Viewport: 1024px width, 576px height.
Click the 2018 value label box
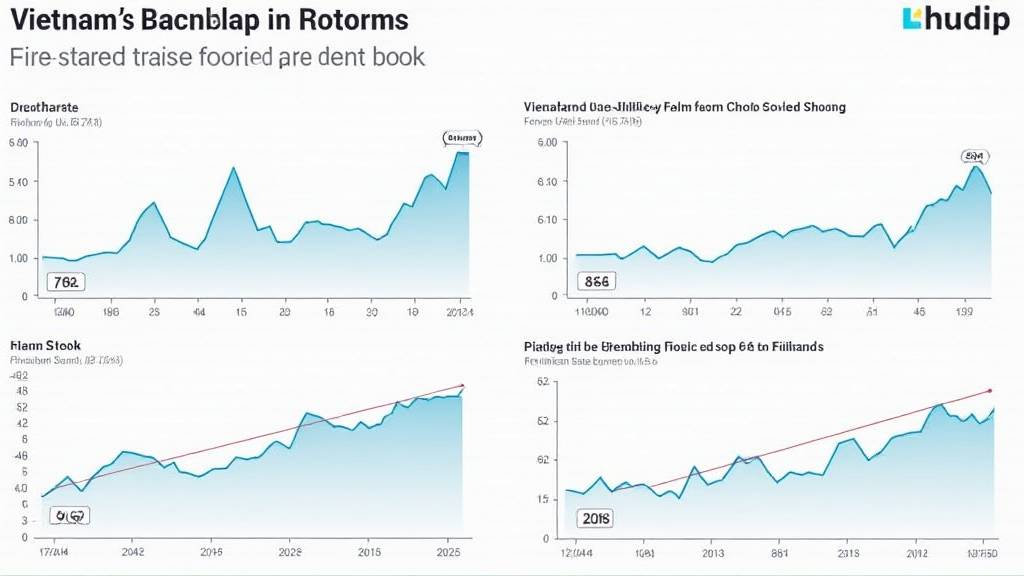596,518
